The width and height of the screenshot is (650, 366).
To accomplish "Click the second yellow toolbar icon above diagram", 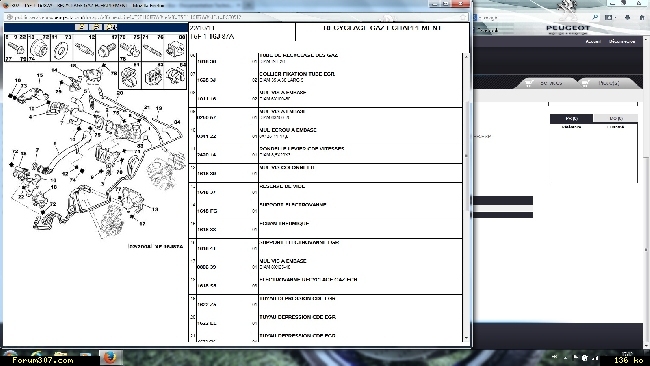I will (96, 27).
